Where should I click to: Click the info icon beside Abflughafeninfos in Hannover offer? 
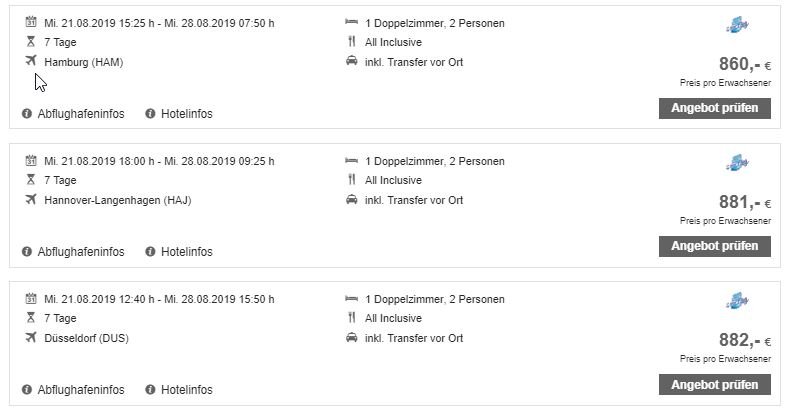pyautogui.click(x=27, y=252)
